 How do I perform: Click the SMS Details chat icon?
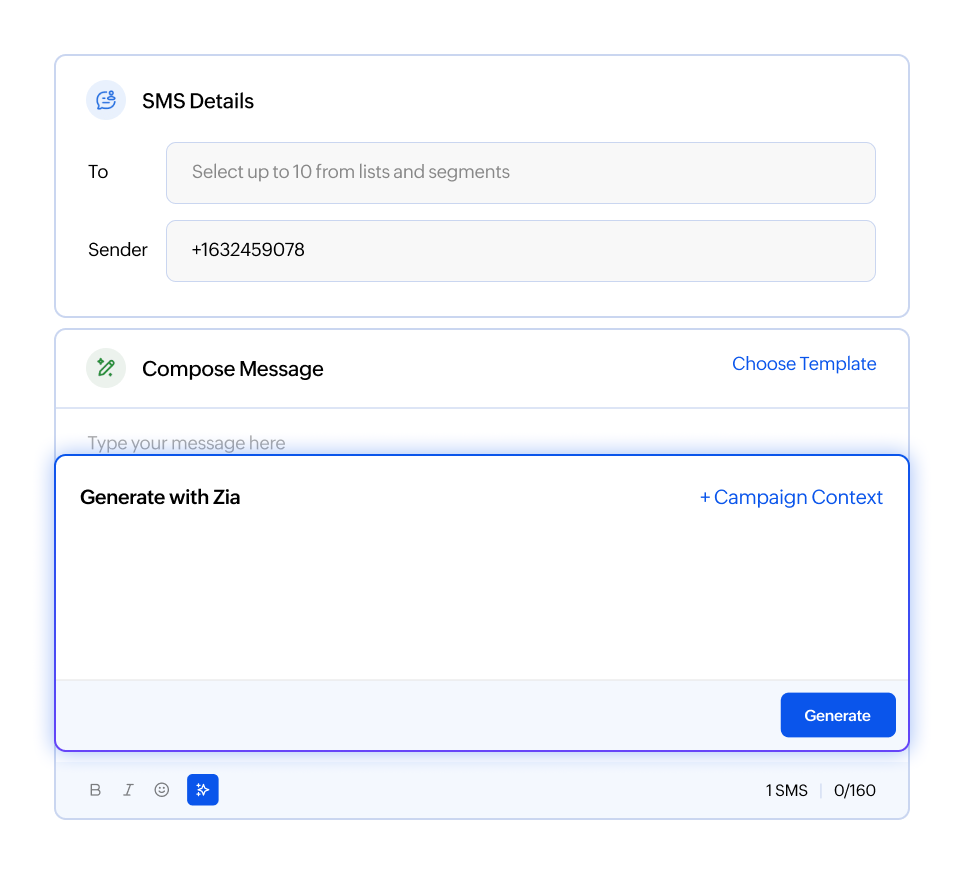pos(106,100)
